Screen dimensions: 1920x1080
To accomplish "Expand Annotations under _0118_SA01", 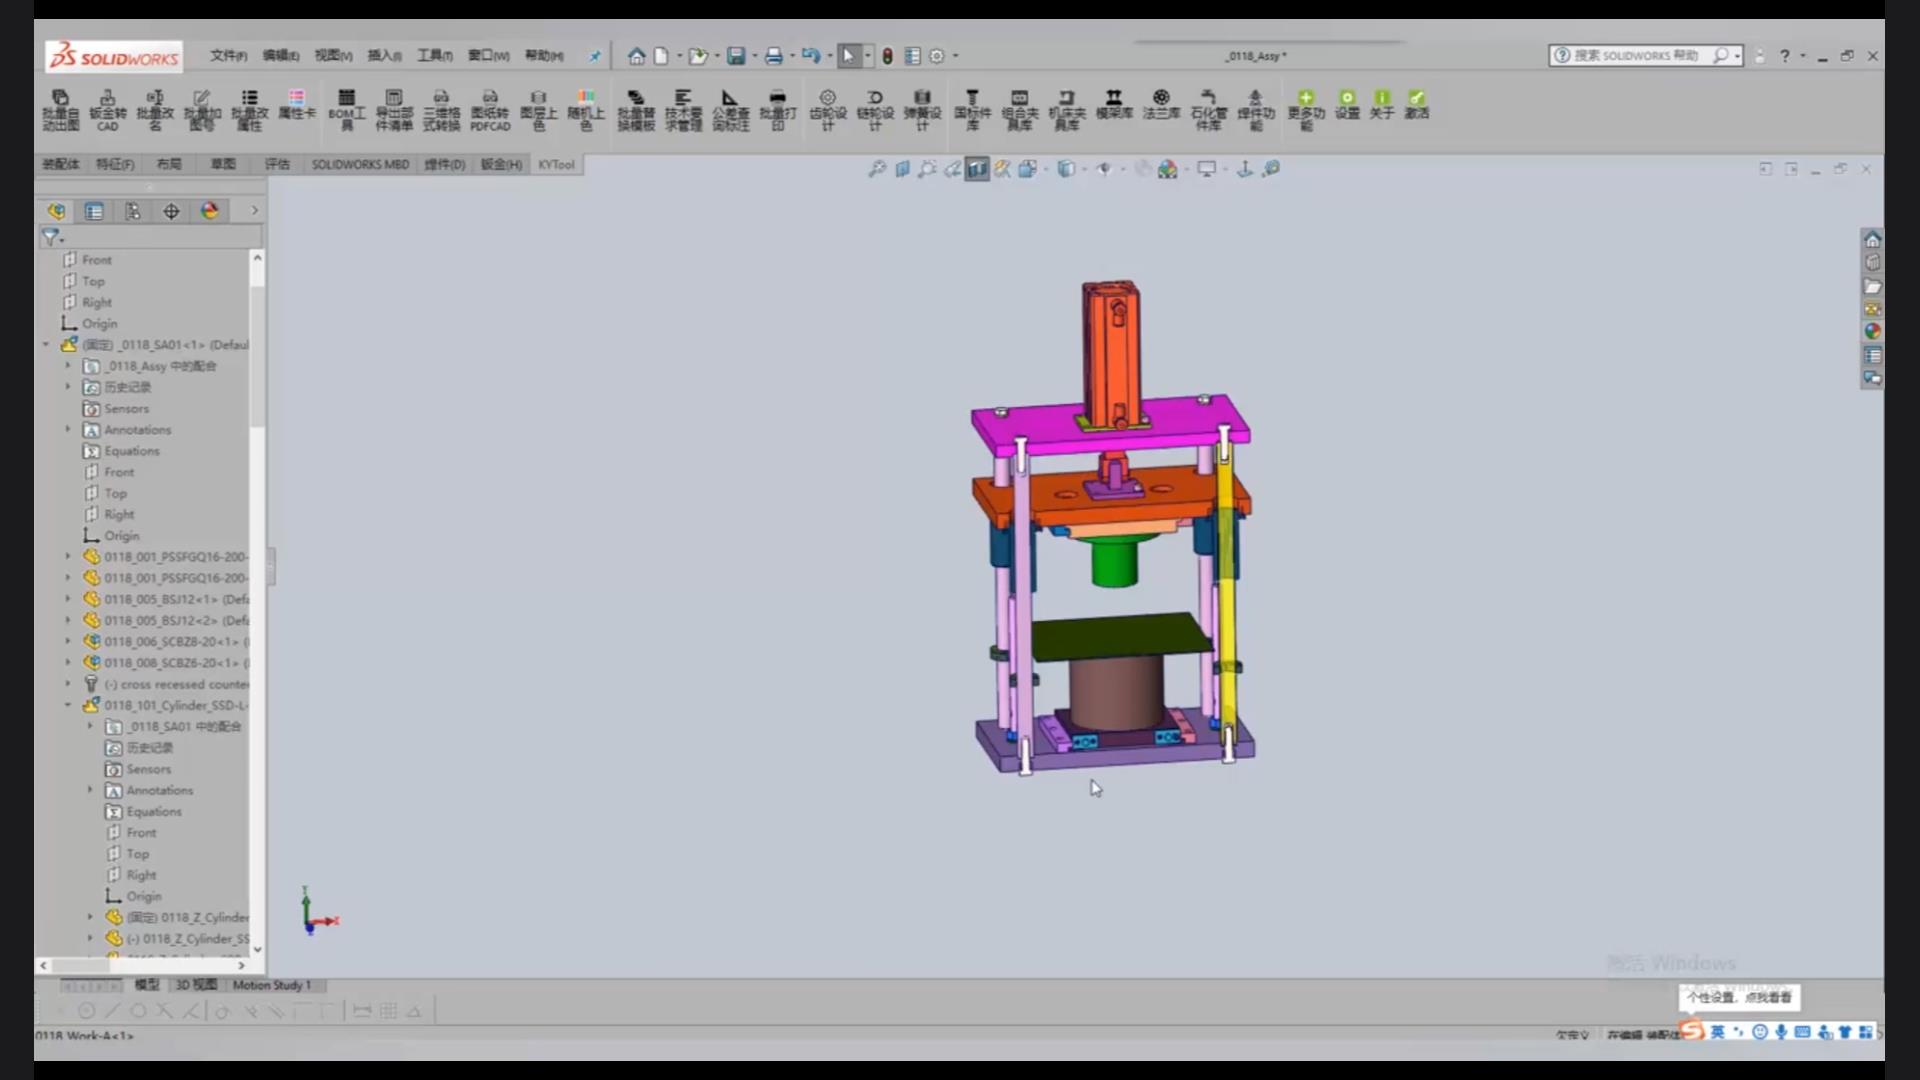I will 68,430.
